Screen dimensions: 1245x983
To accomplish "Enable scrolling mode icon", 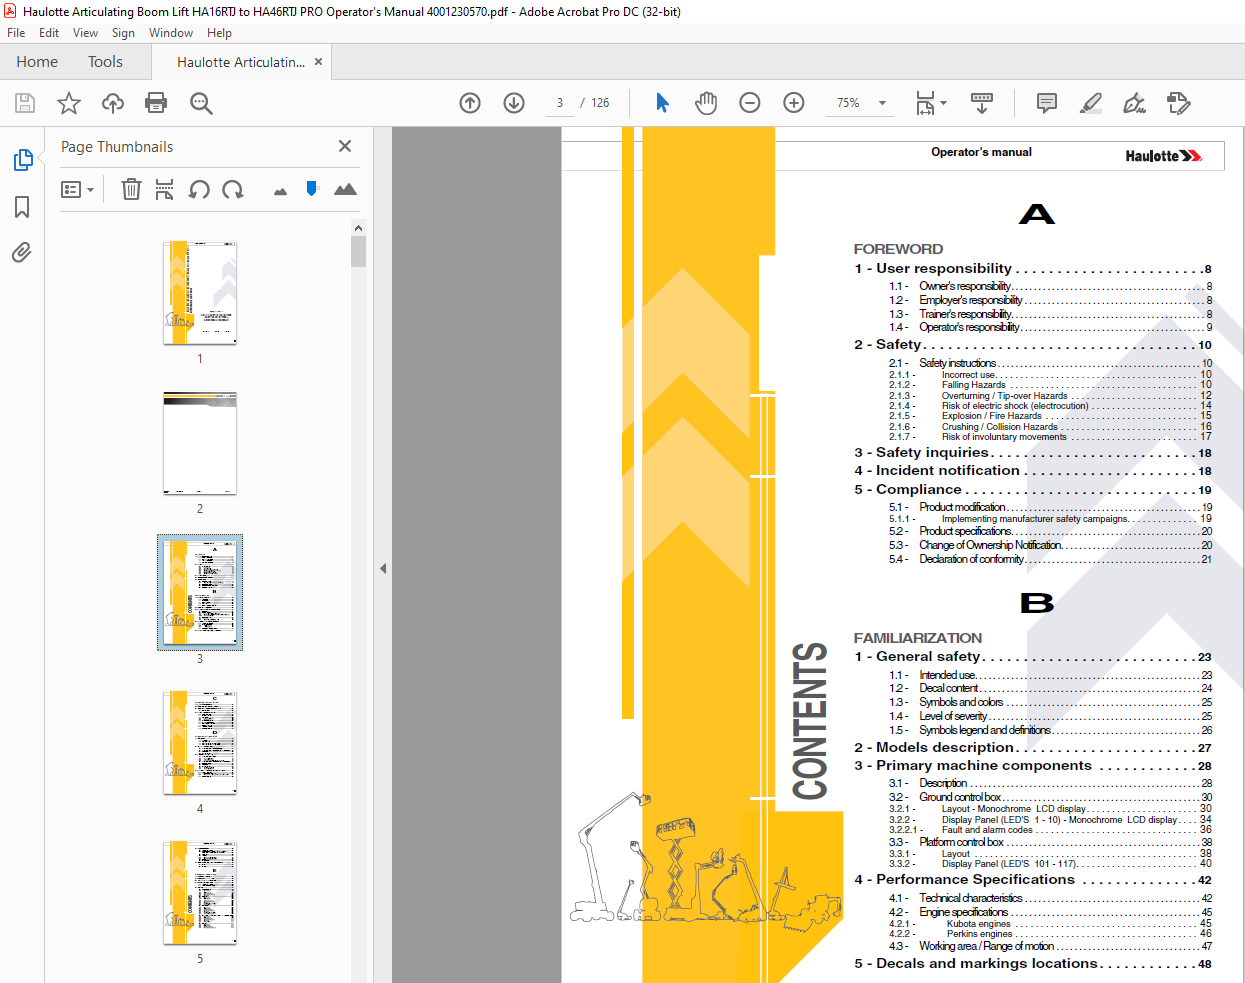I will click(982, 103).
